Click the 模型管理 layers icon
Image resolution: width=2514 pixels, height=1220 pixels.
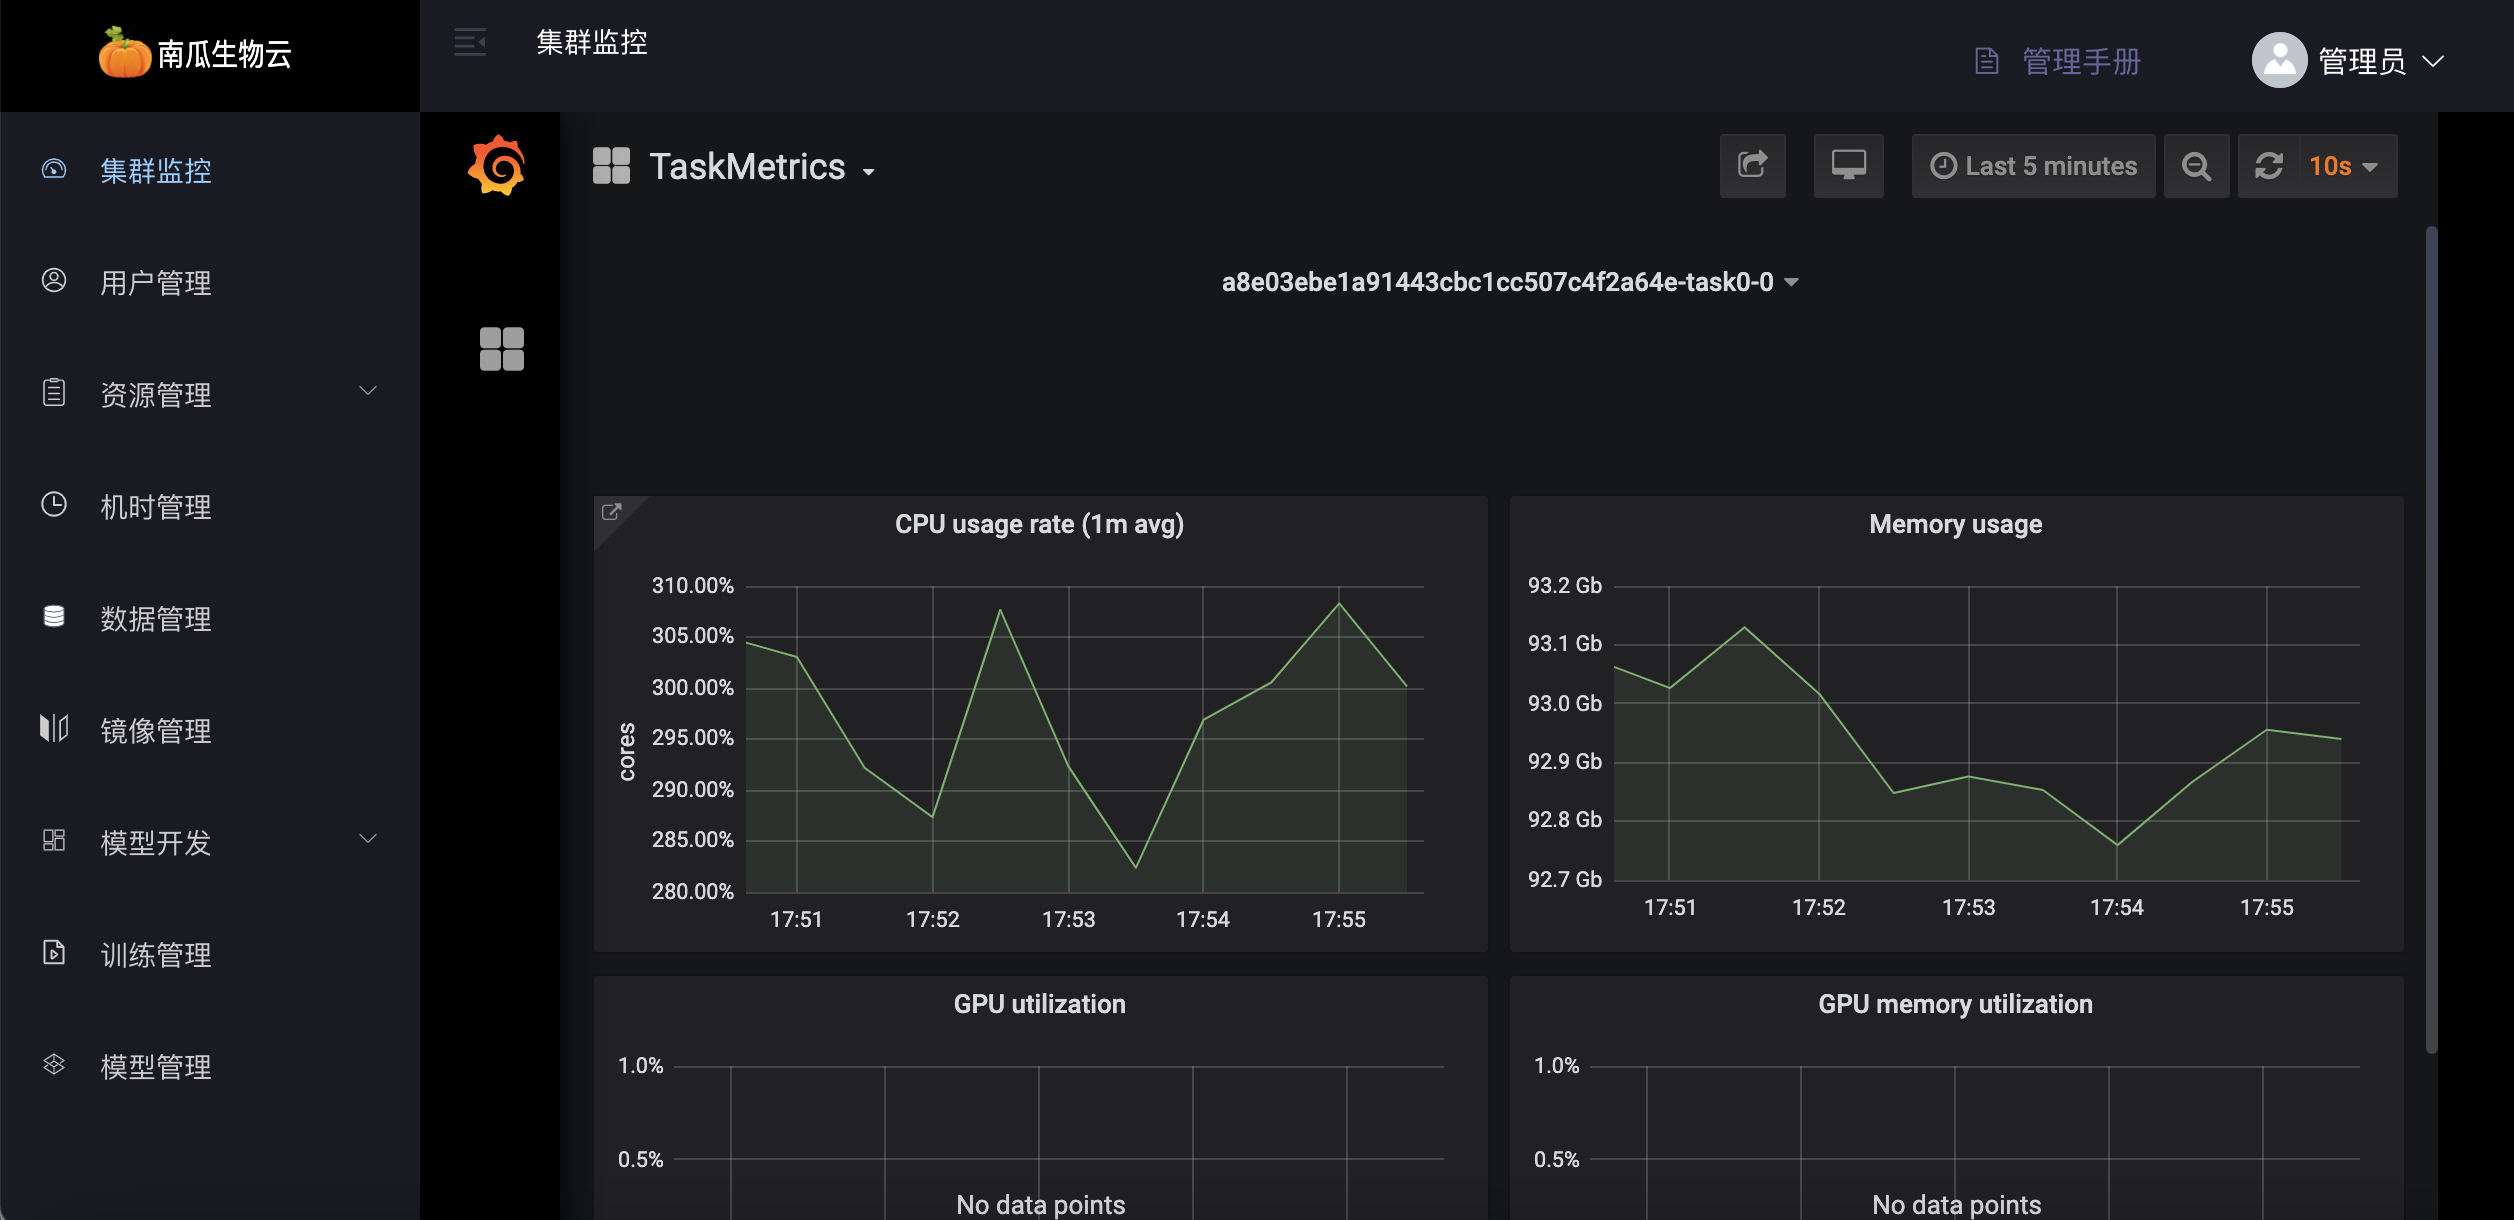[54, 1064]
